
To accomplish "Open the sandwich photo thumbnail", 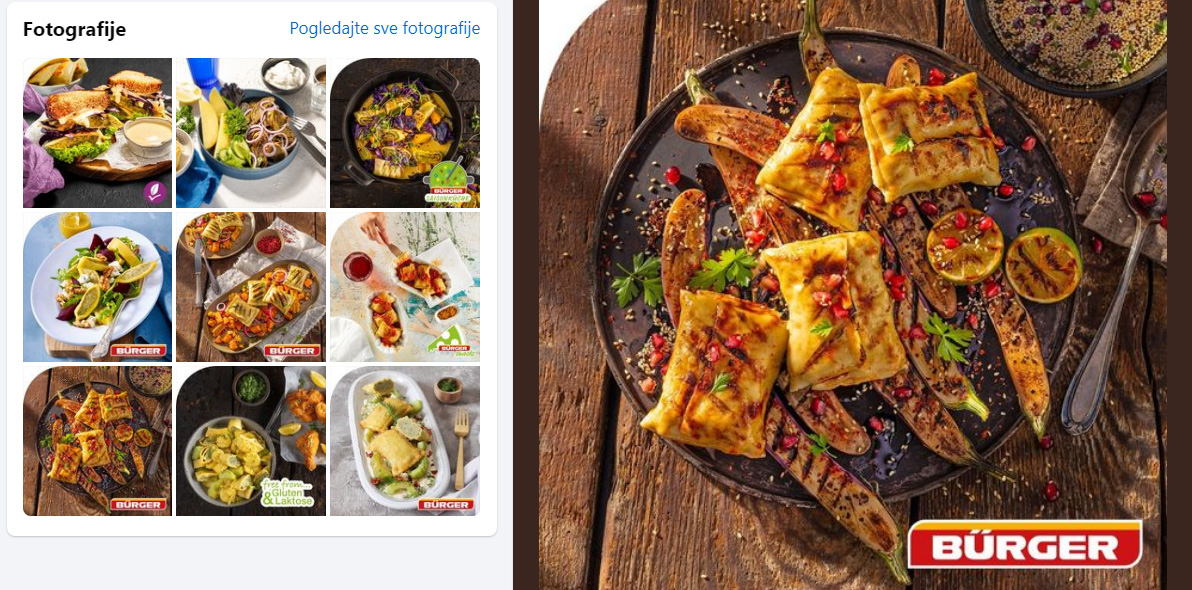I will (x=97, y=132).
